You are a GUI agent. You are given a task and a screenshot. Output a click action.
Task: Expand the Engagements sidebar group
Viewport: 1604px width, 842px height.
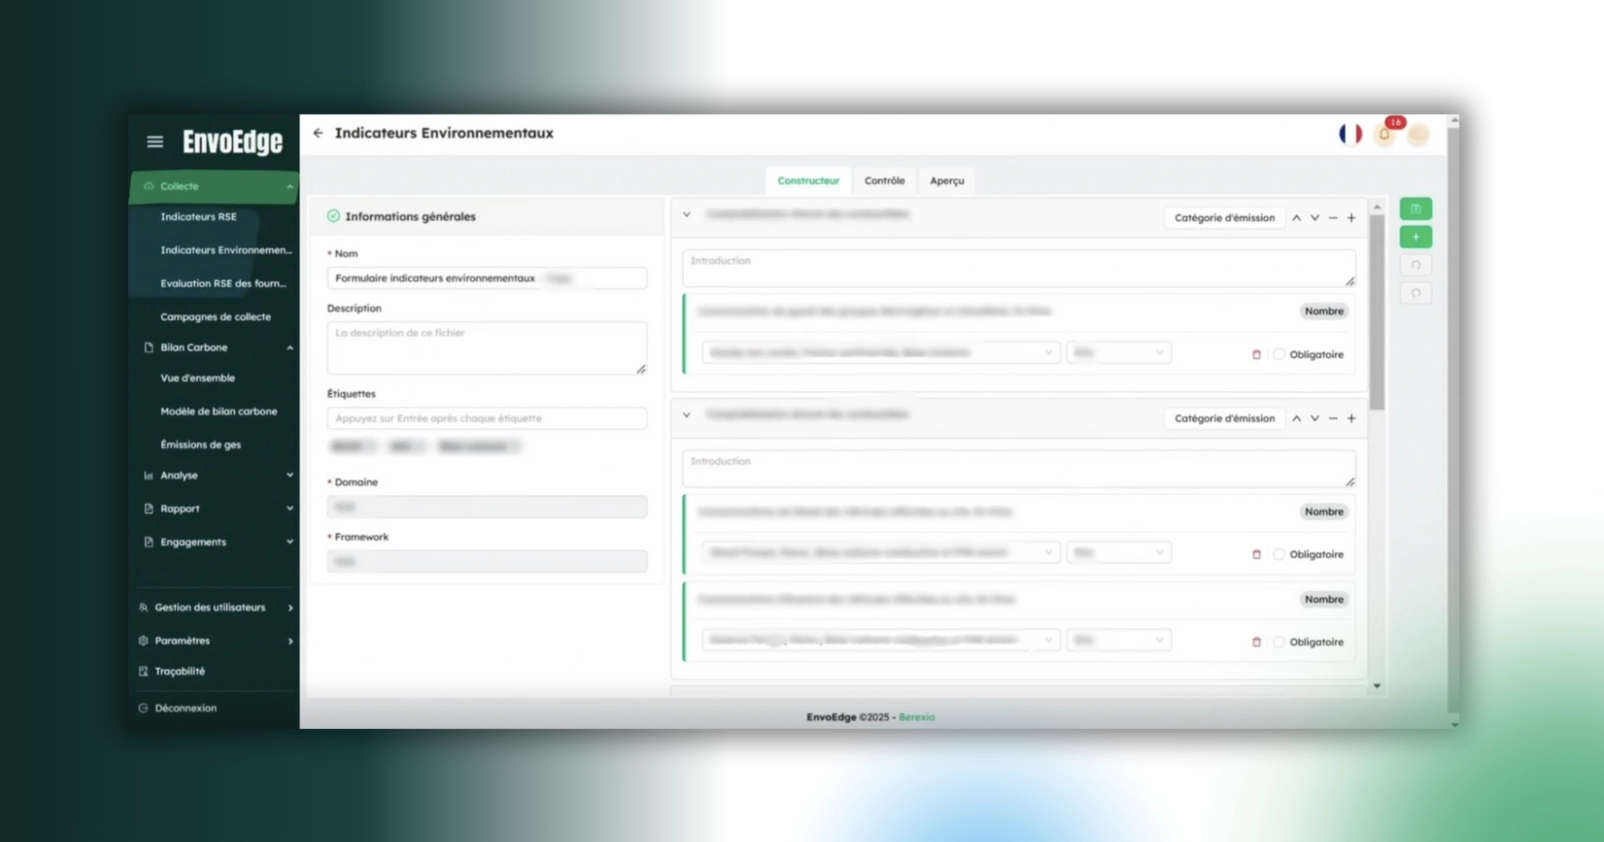tap(290, 542)
